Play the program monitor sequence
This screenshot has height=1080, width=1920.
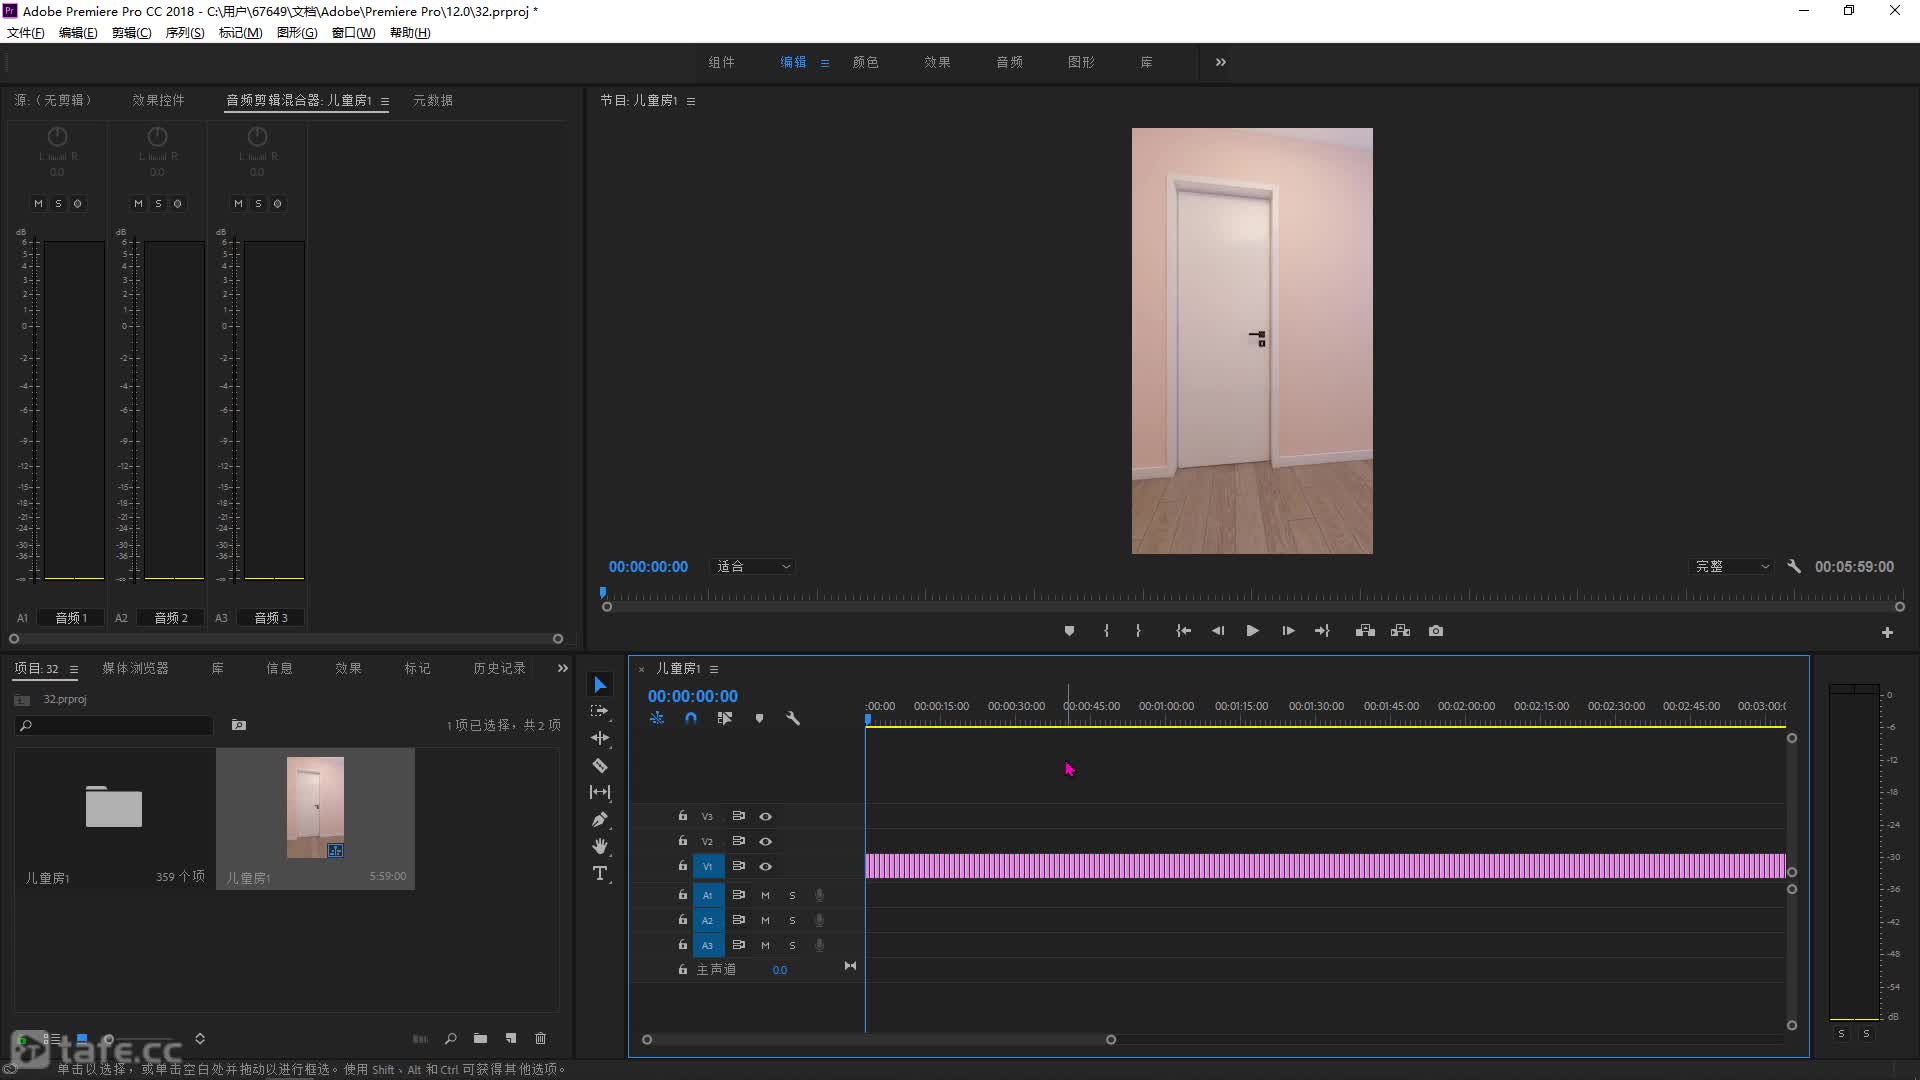1252,631
